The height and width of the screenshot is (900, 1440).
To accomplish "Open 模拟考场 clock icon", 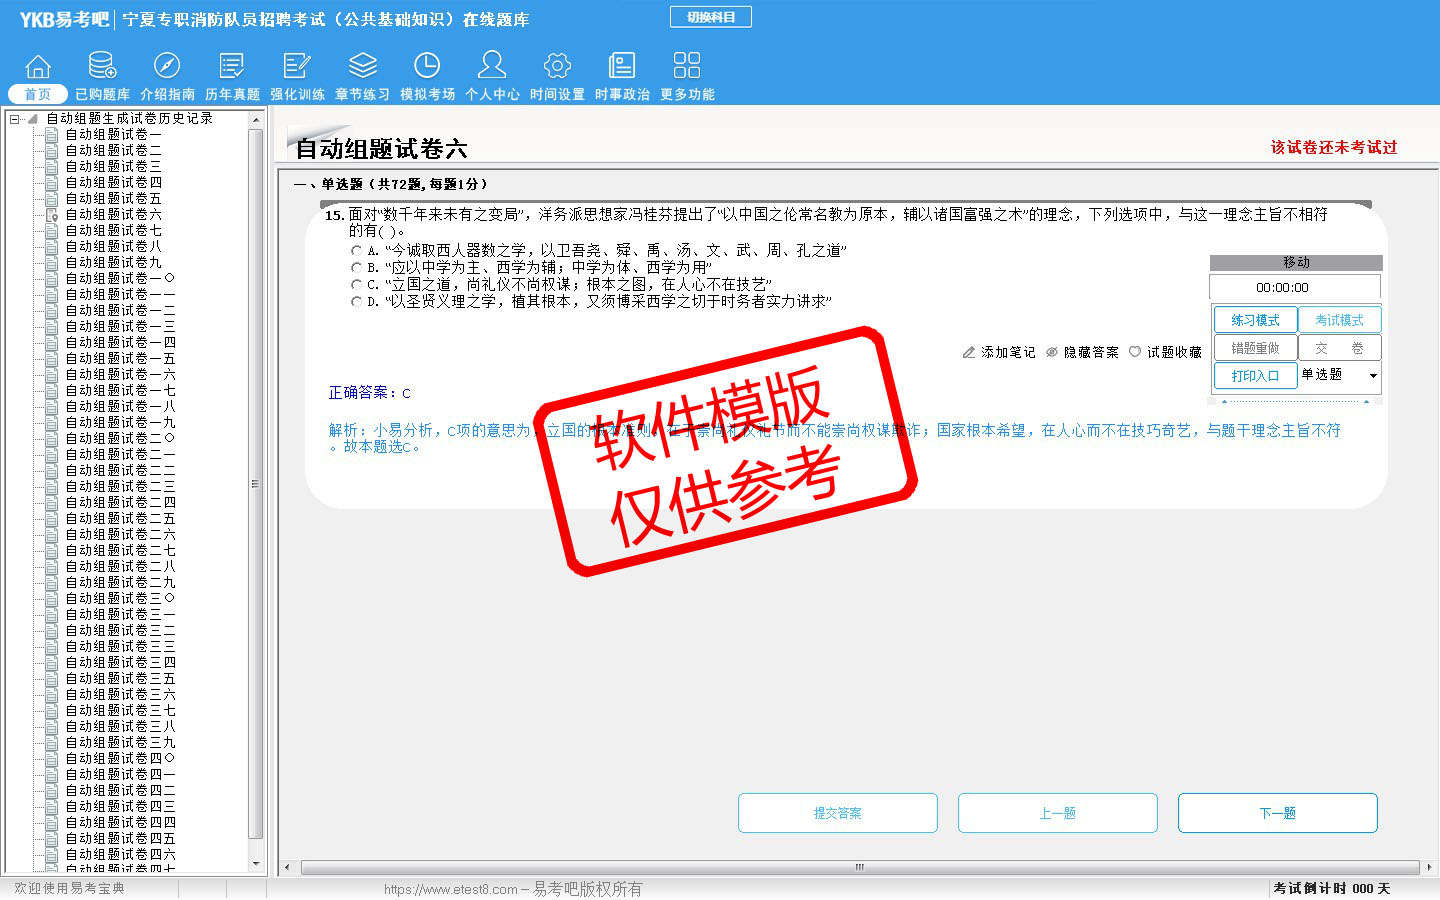I will click(427, 66).
